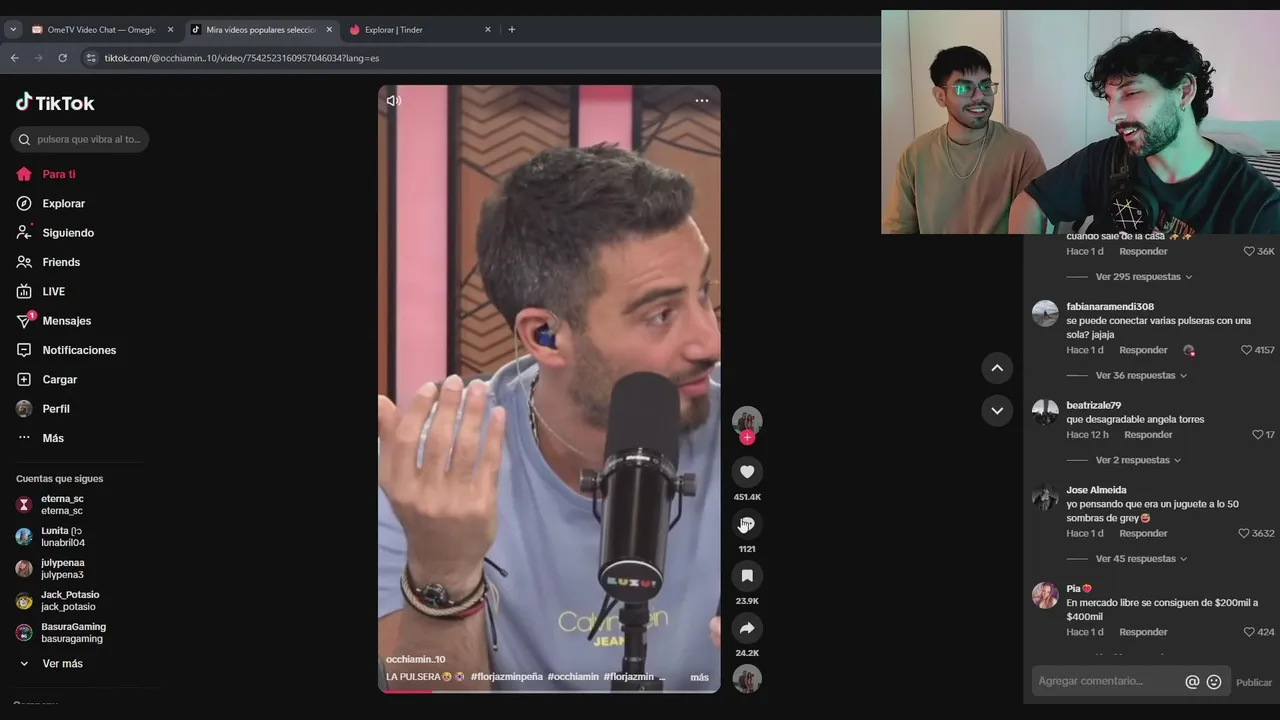The image size is (1280, 720).
Task: Expand Ver 36 respuestas
Action: (1140, 375)
